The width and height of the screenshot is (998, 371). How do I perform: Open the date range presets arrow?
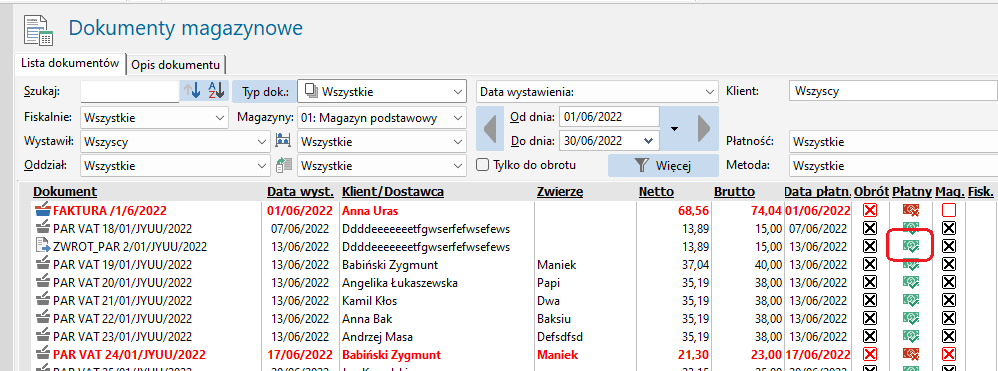coord(675,129)
